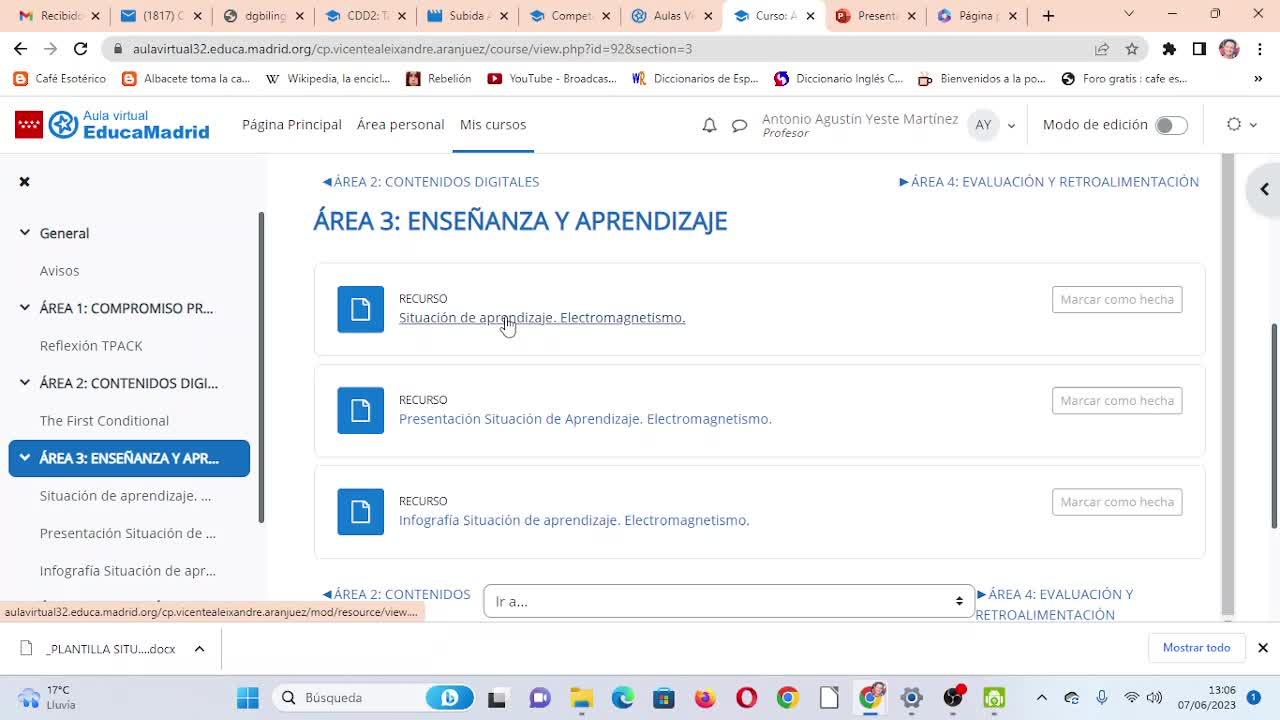
Task: Go to Página Principal
Action: [292, 125]
